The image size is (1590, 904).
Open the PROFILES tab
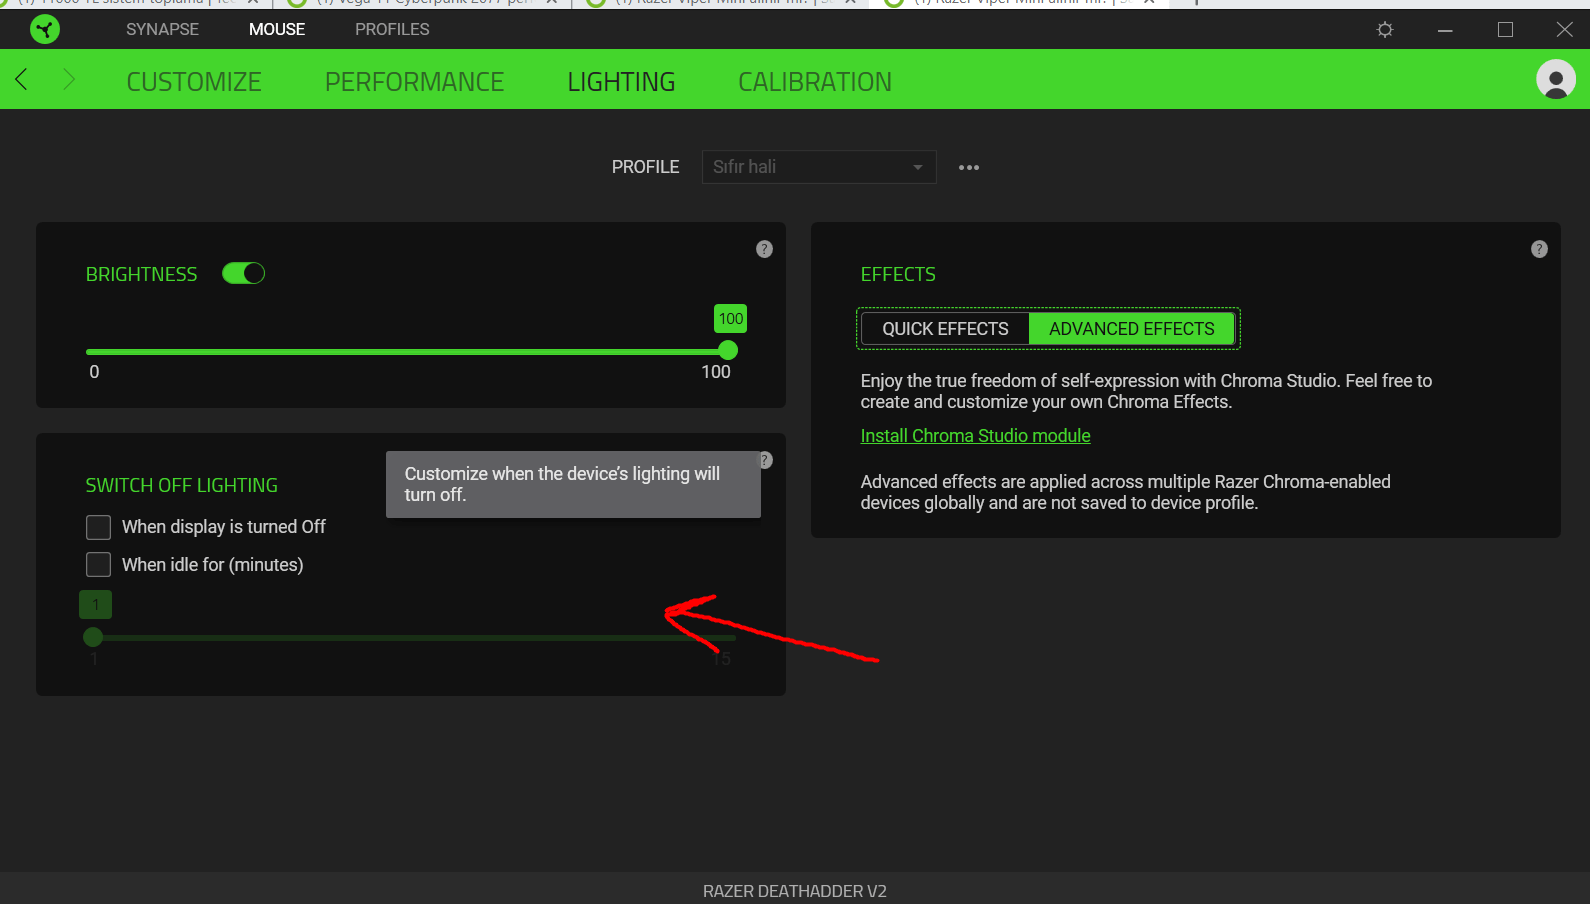click(392, 29)
